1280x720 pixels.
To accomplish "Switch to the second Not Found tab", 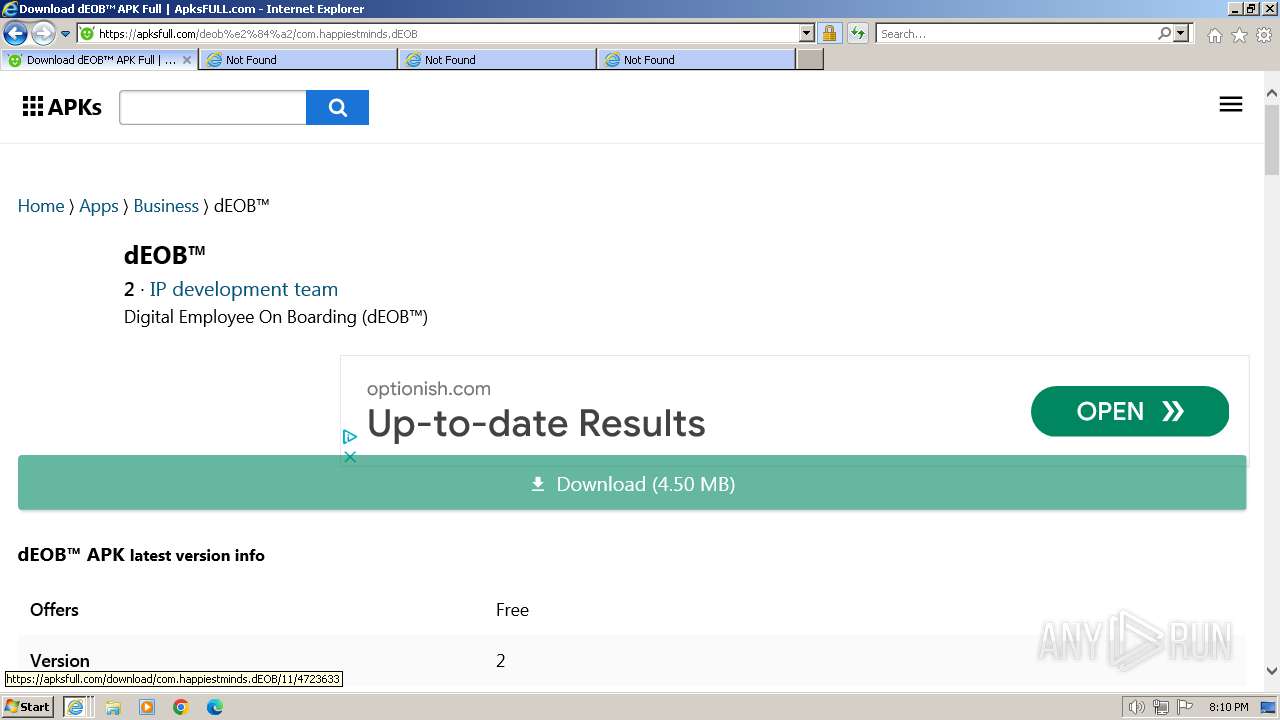I will point(497,60).
